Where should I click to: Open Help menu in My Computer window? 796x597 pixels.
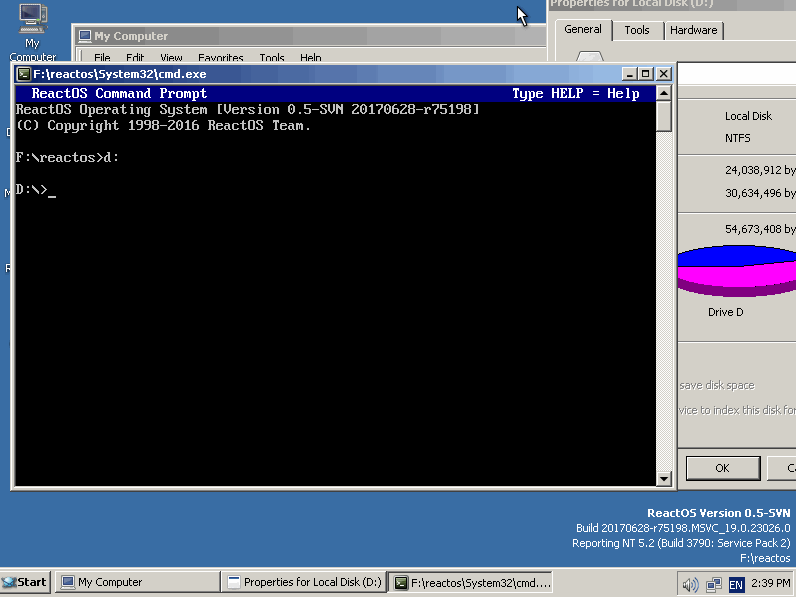[311, 58]
